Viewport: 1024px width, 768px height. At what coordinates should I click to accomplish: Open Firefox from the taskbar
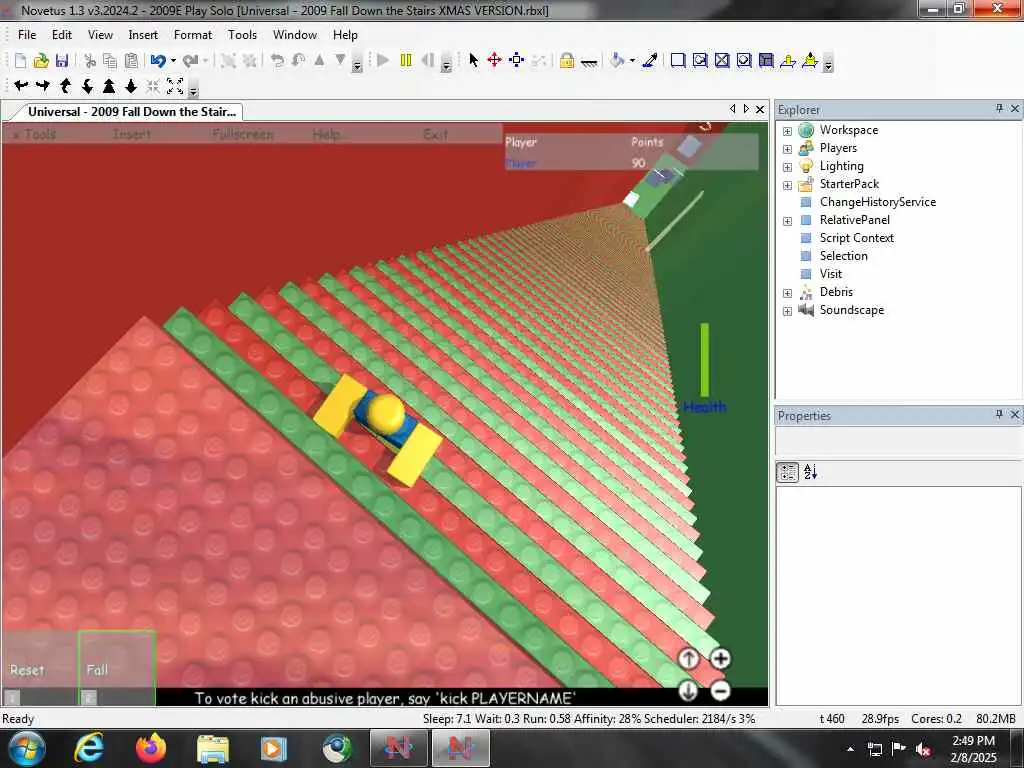click(151, 748)
